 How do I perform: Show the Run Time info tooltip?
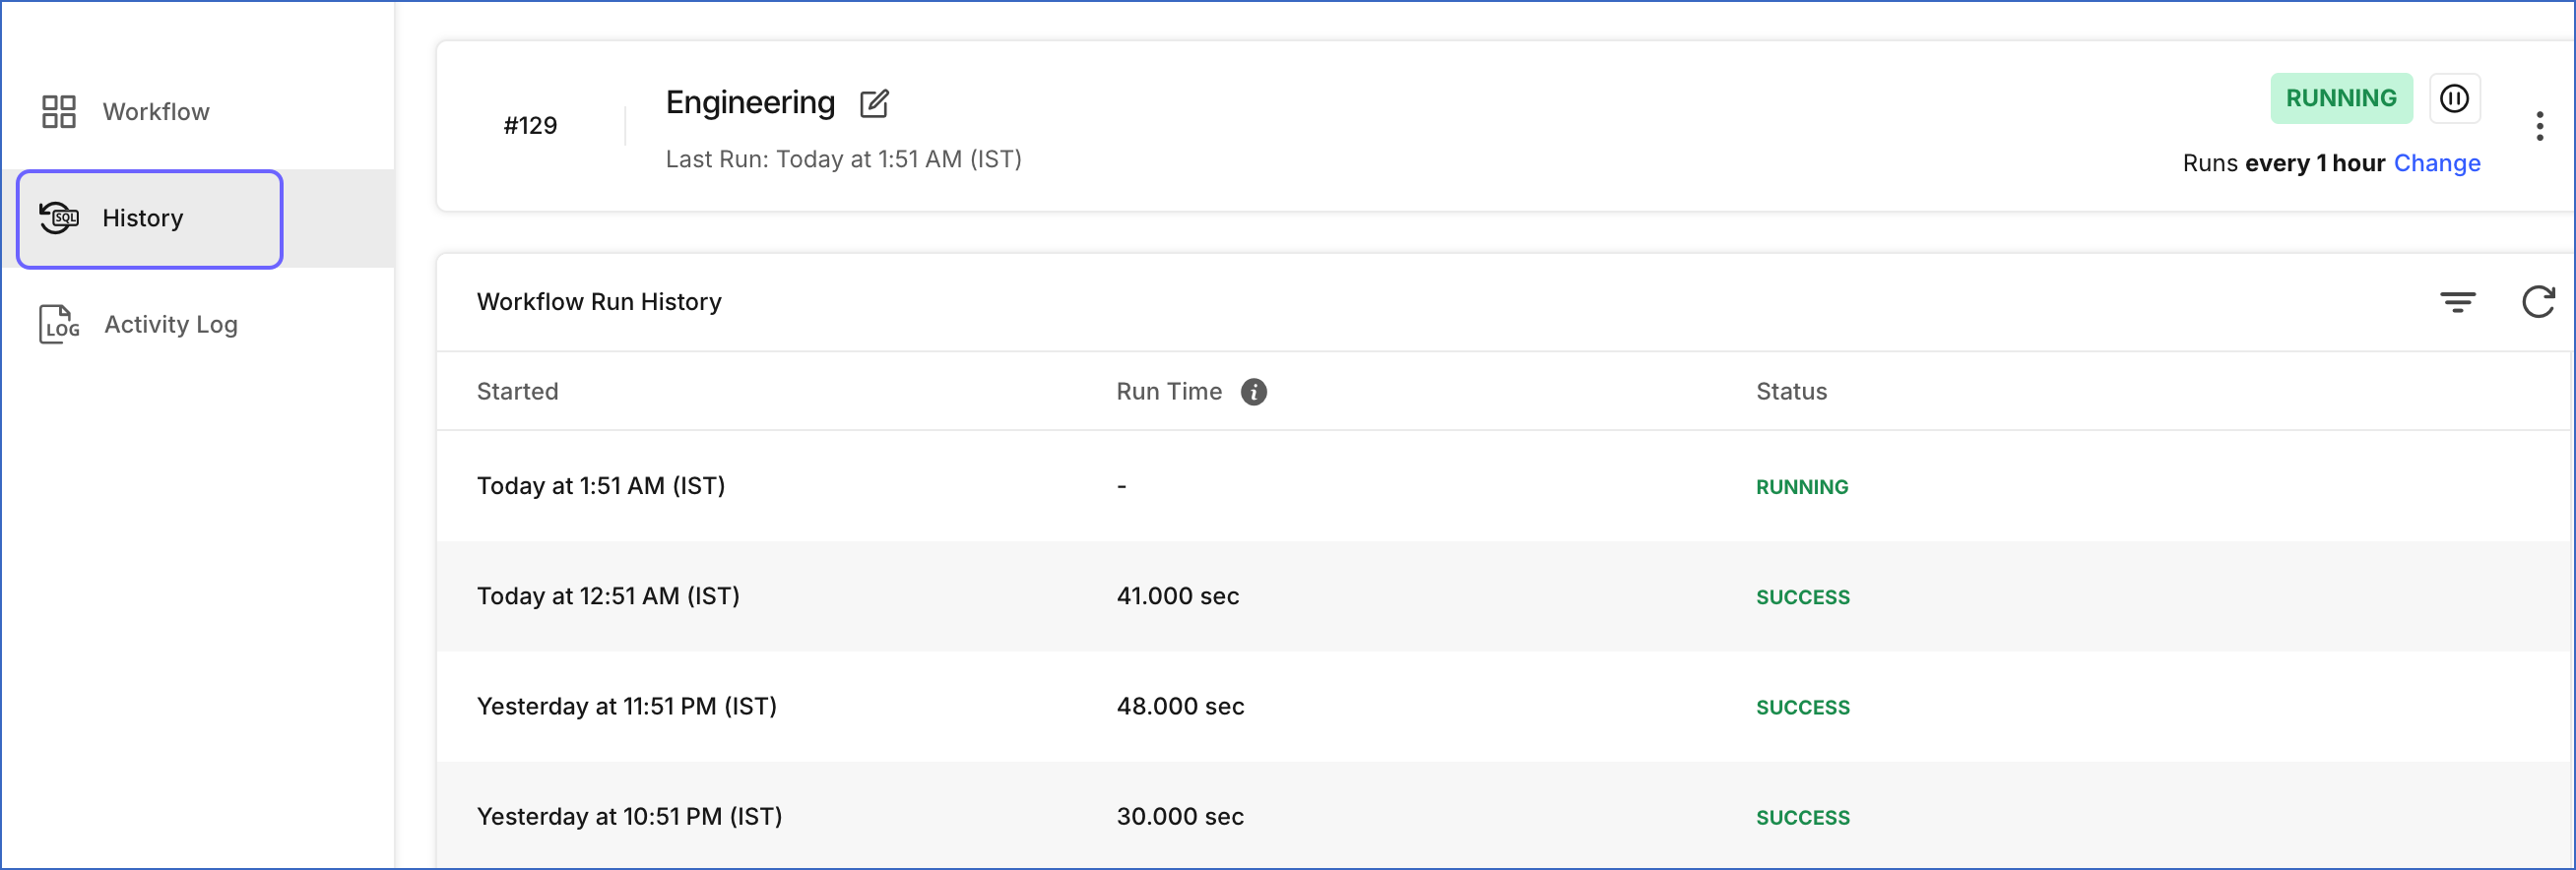click(x=1253, y=392)
